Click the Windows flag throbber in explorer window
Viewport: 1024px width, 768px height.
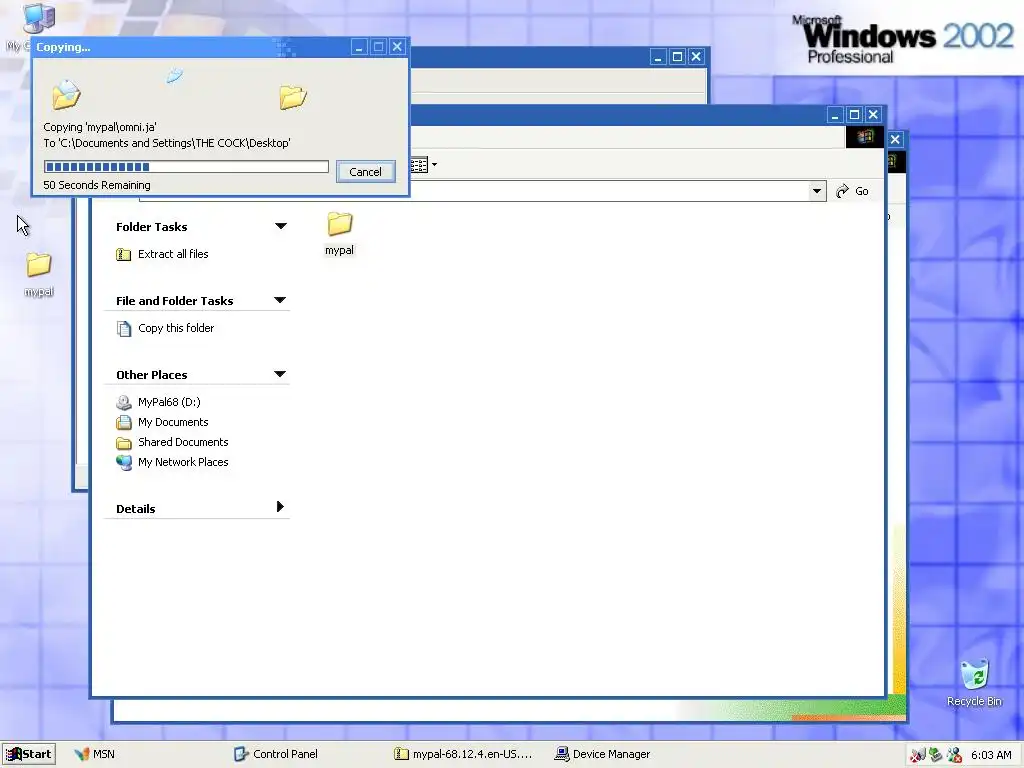[865, 136]
